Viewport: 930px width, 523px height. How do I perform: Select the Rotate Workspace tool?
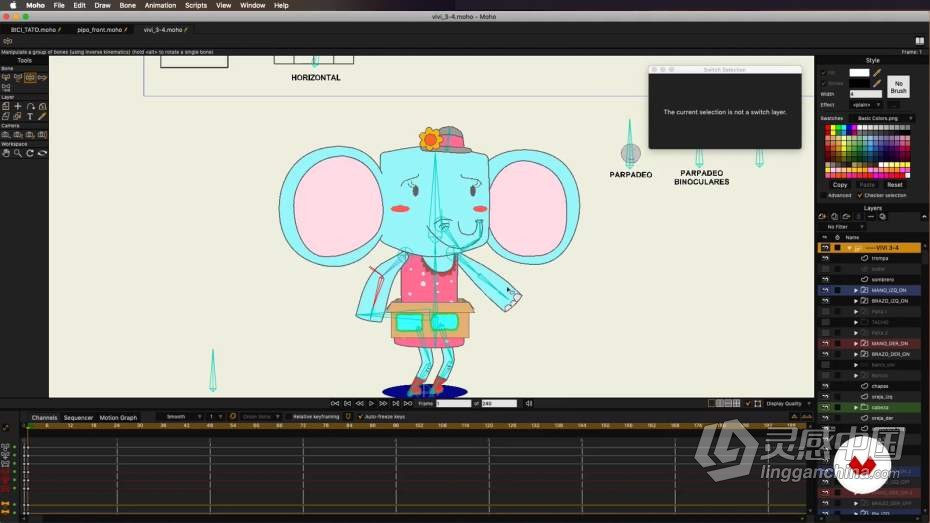pyautogui.click(x=30, y=153)
